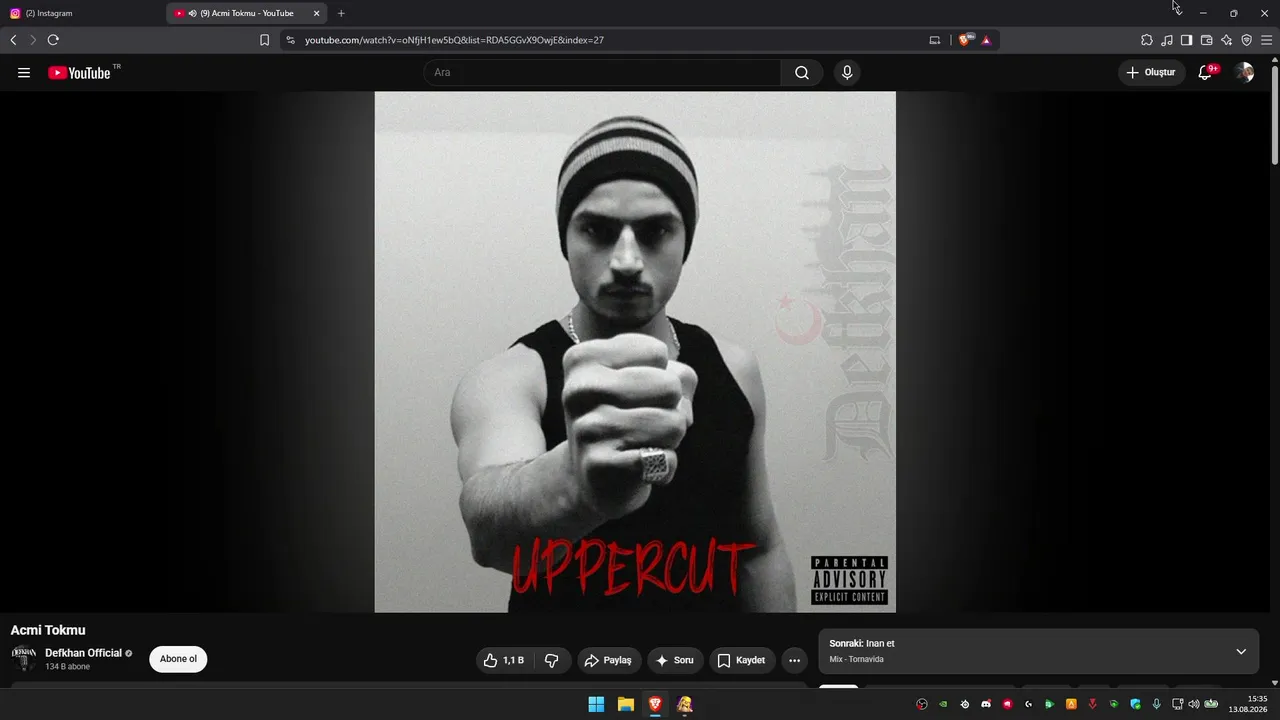Viewport: 1280px width, 720px height.
Task: Open Defkhan Official channel name link
Action: tap(83, 653)
